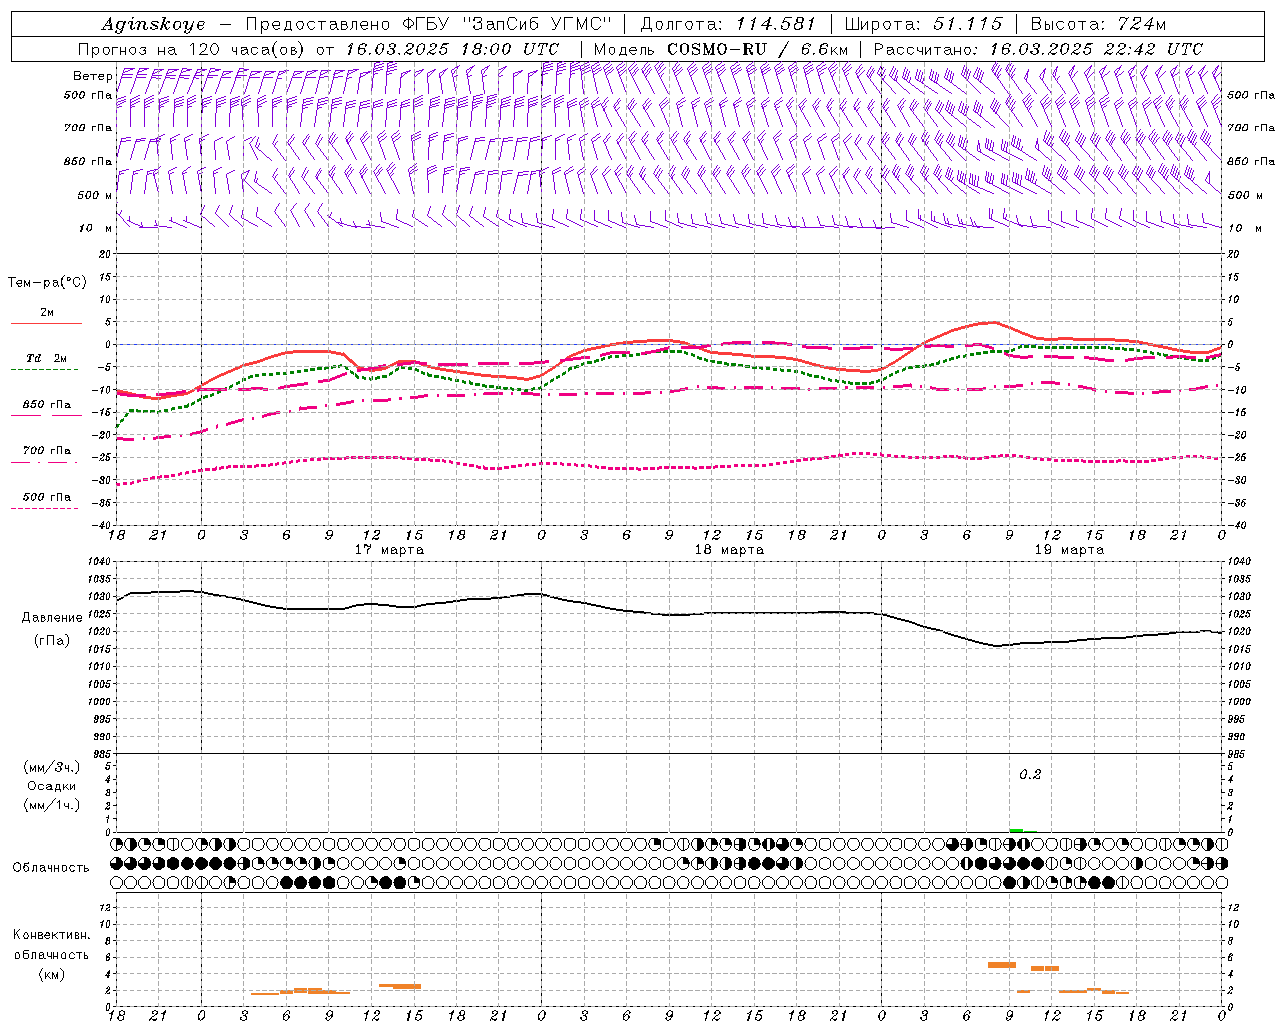Screen dimensions: 1280x1024
Task: Click the Ветер label of the wind panel
Action: click(93, 76)
